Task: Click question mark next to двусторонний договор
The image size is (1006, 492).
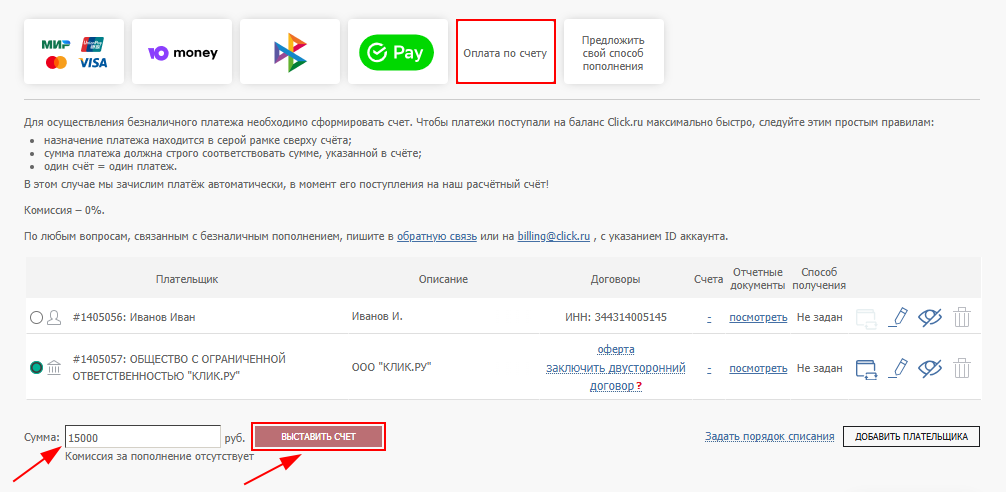Action: click(x=639, y=386)
